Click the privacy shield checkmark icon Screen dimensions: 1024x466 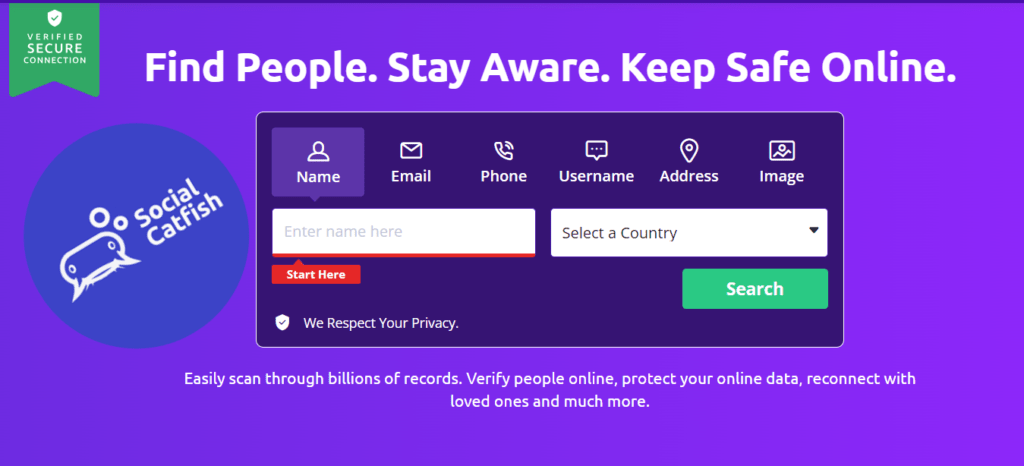282,322
